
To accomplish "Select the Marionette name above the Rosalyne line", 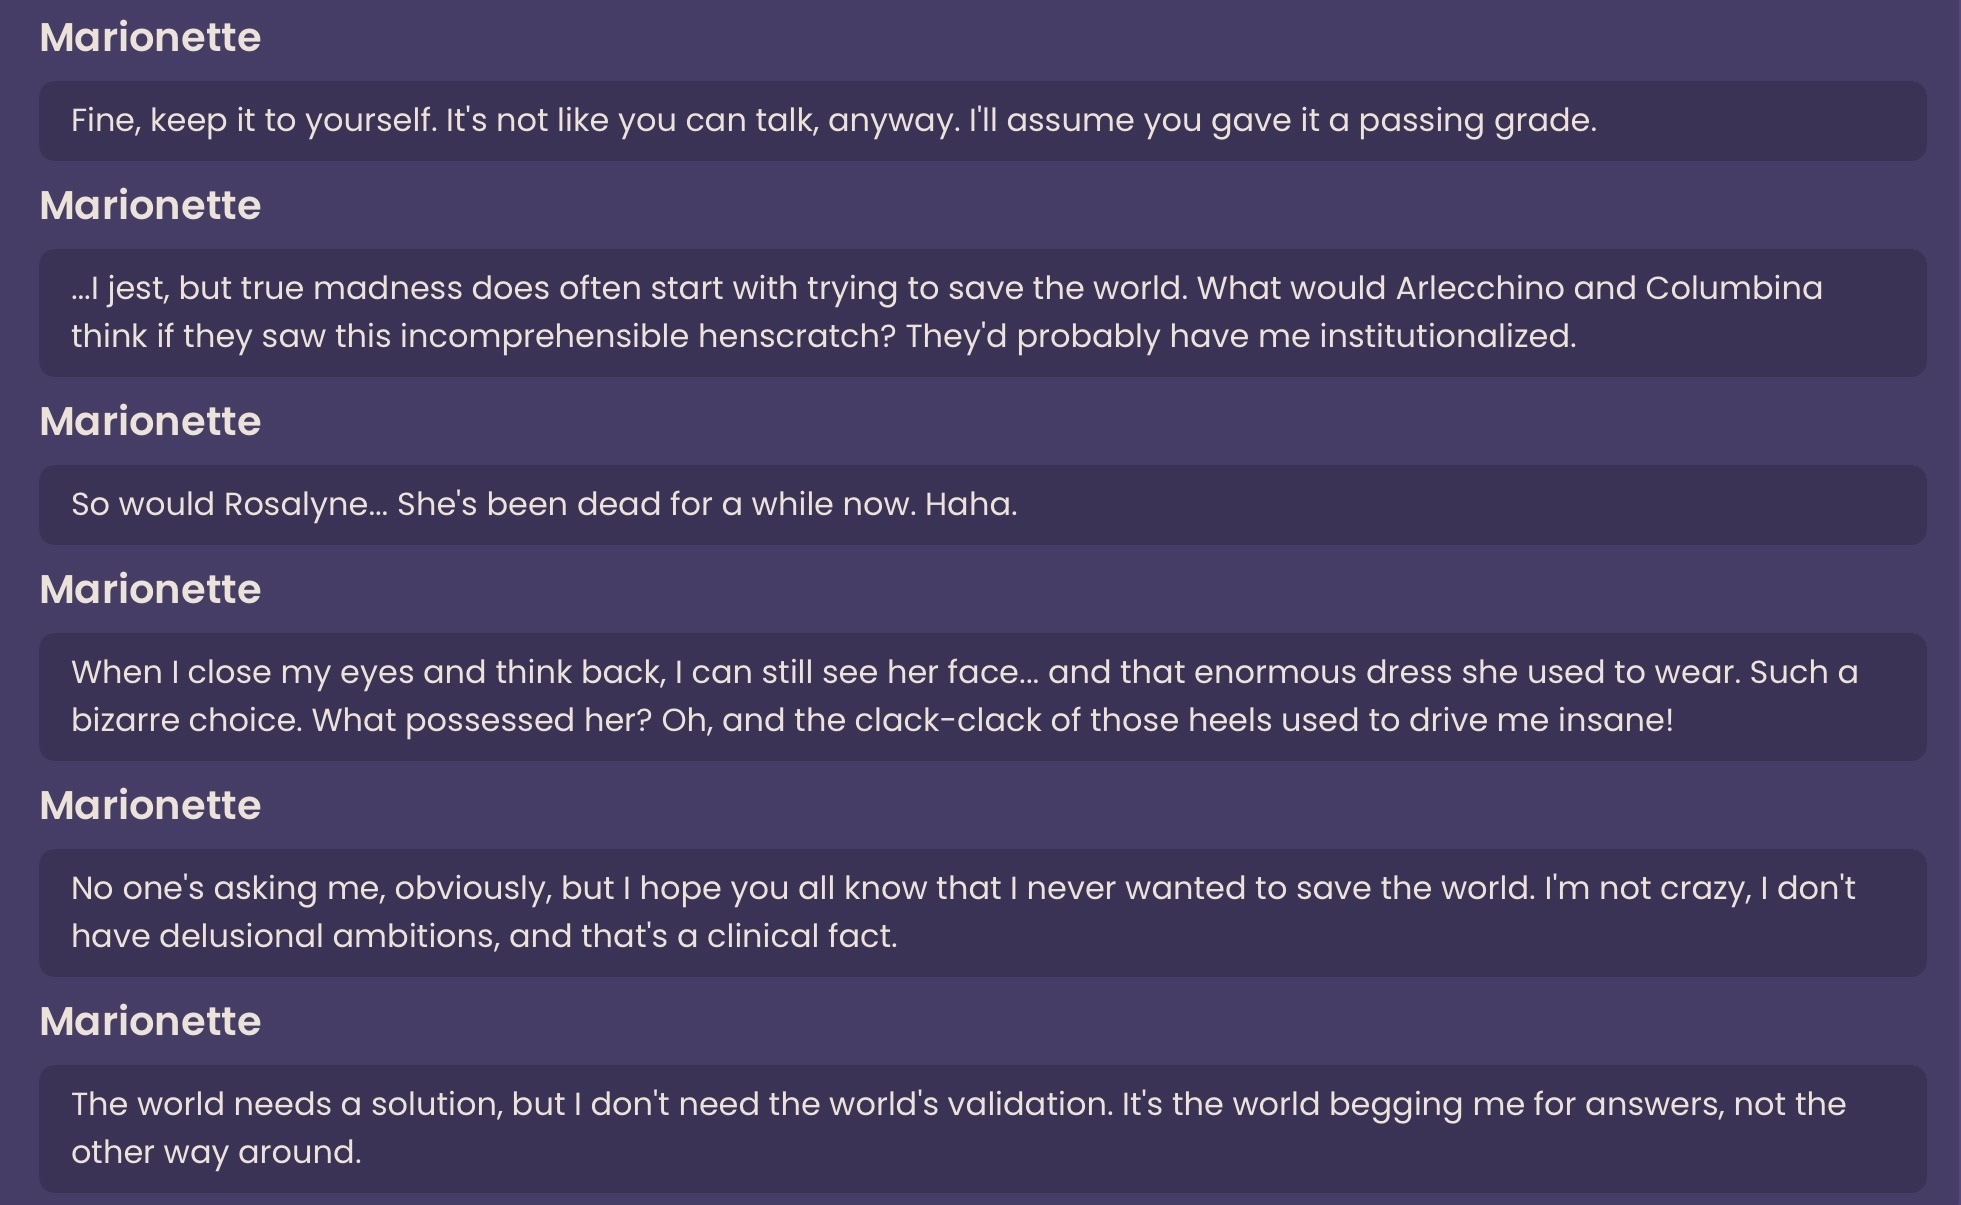I will tap(150, 422).
